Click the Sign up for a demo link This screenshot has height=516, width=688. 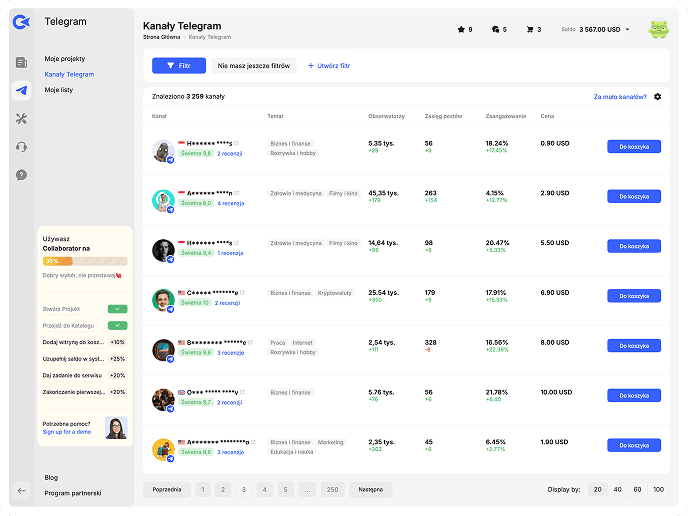(x=66, y=432)
